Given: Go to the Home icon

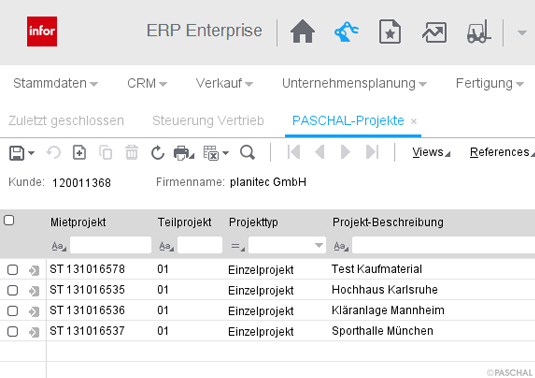Looking at the screenshot, I should coord(302,31).
